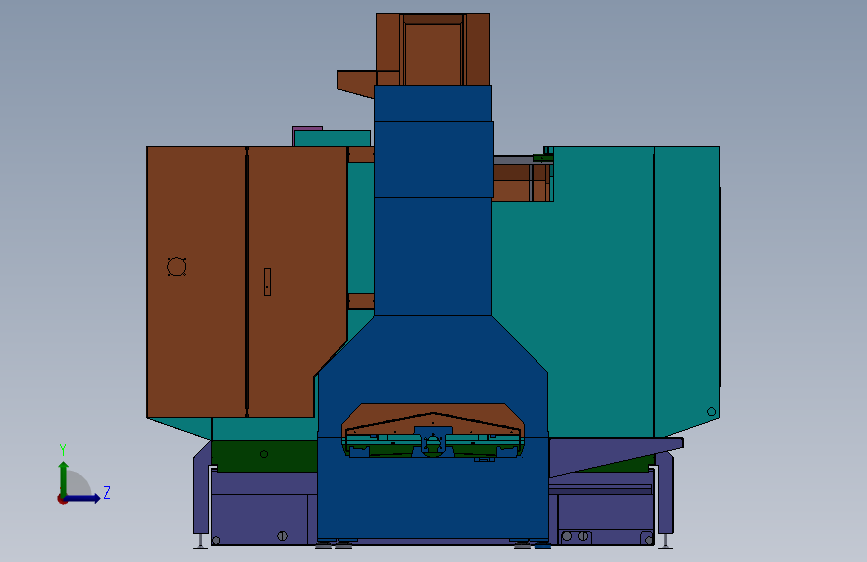Select the brown motor housing atop the column
The height and width of the screenshot is (562, 867).
click(433, 49)
